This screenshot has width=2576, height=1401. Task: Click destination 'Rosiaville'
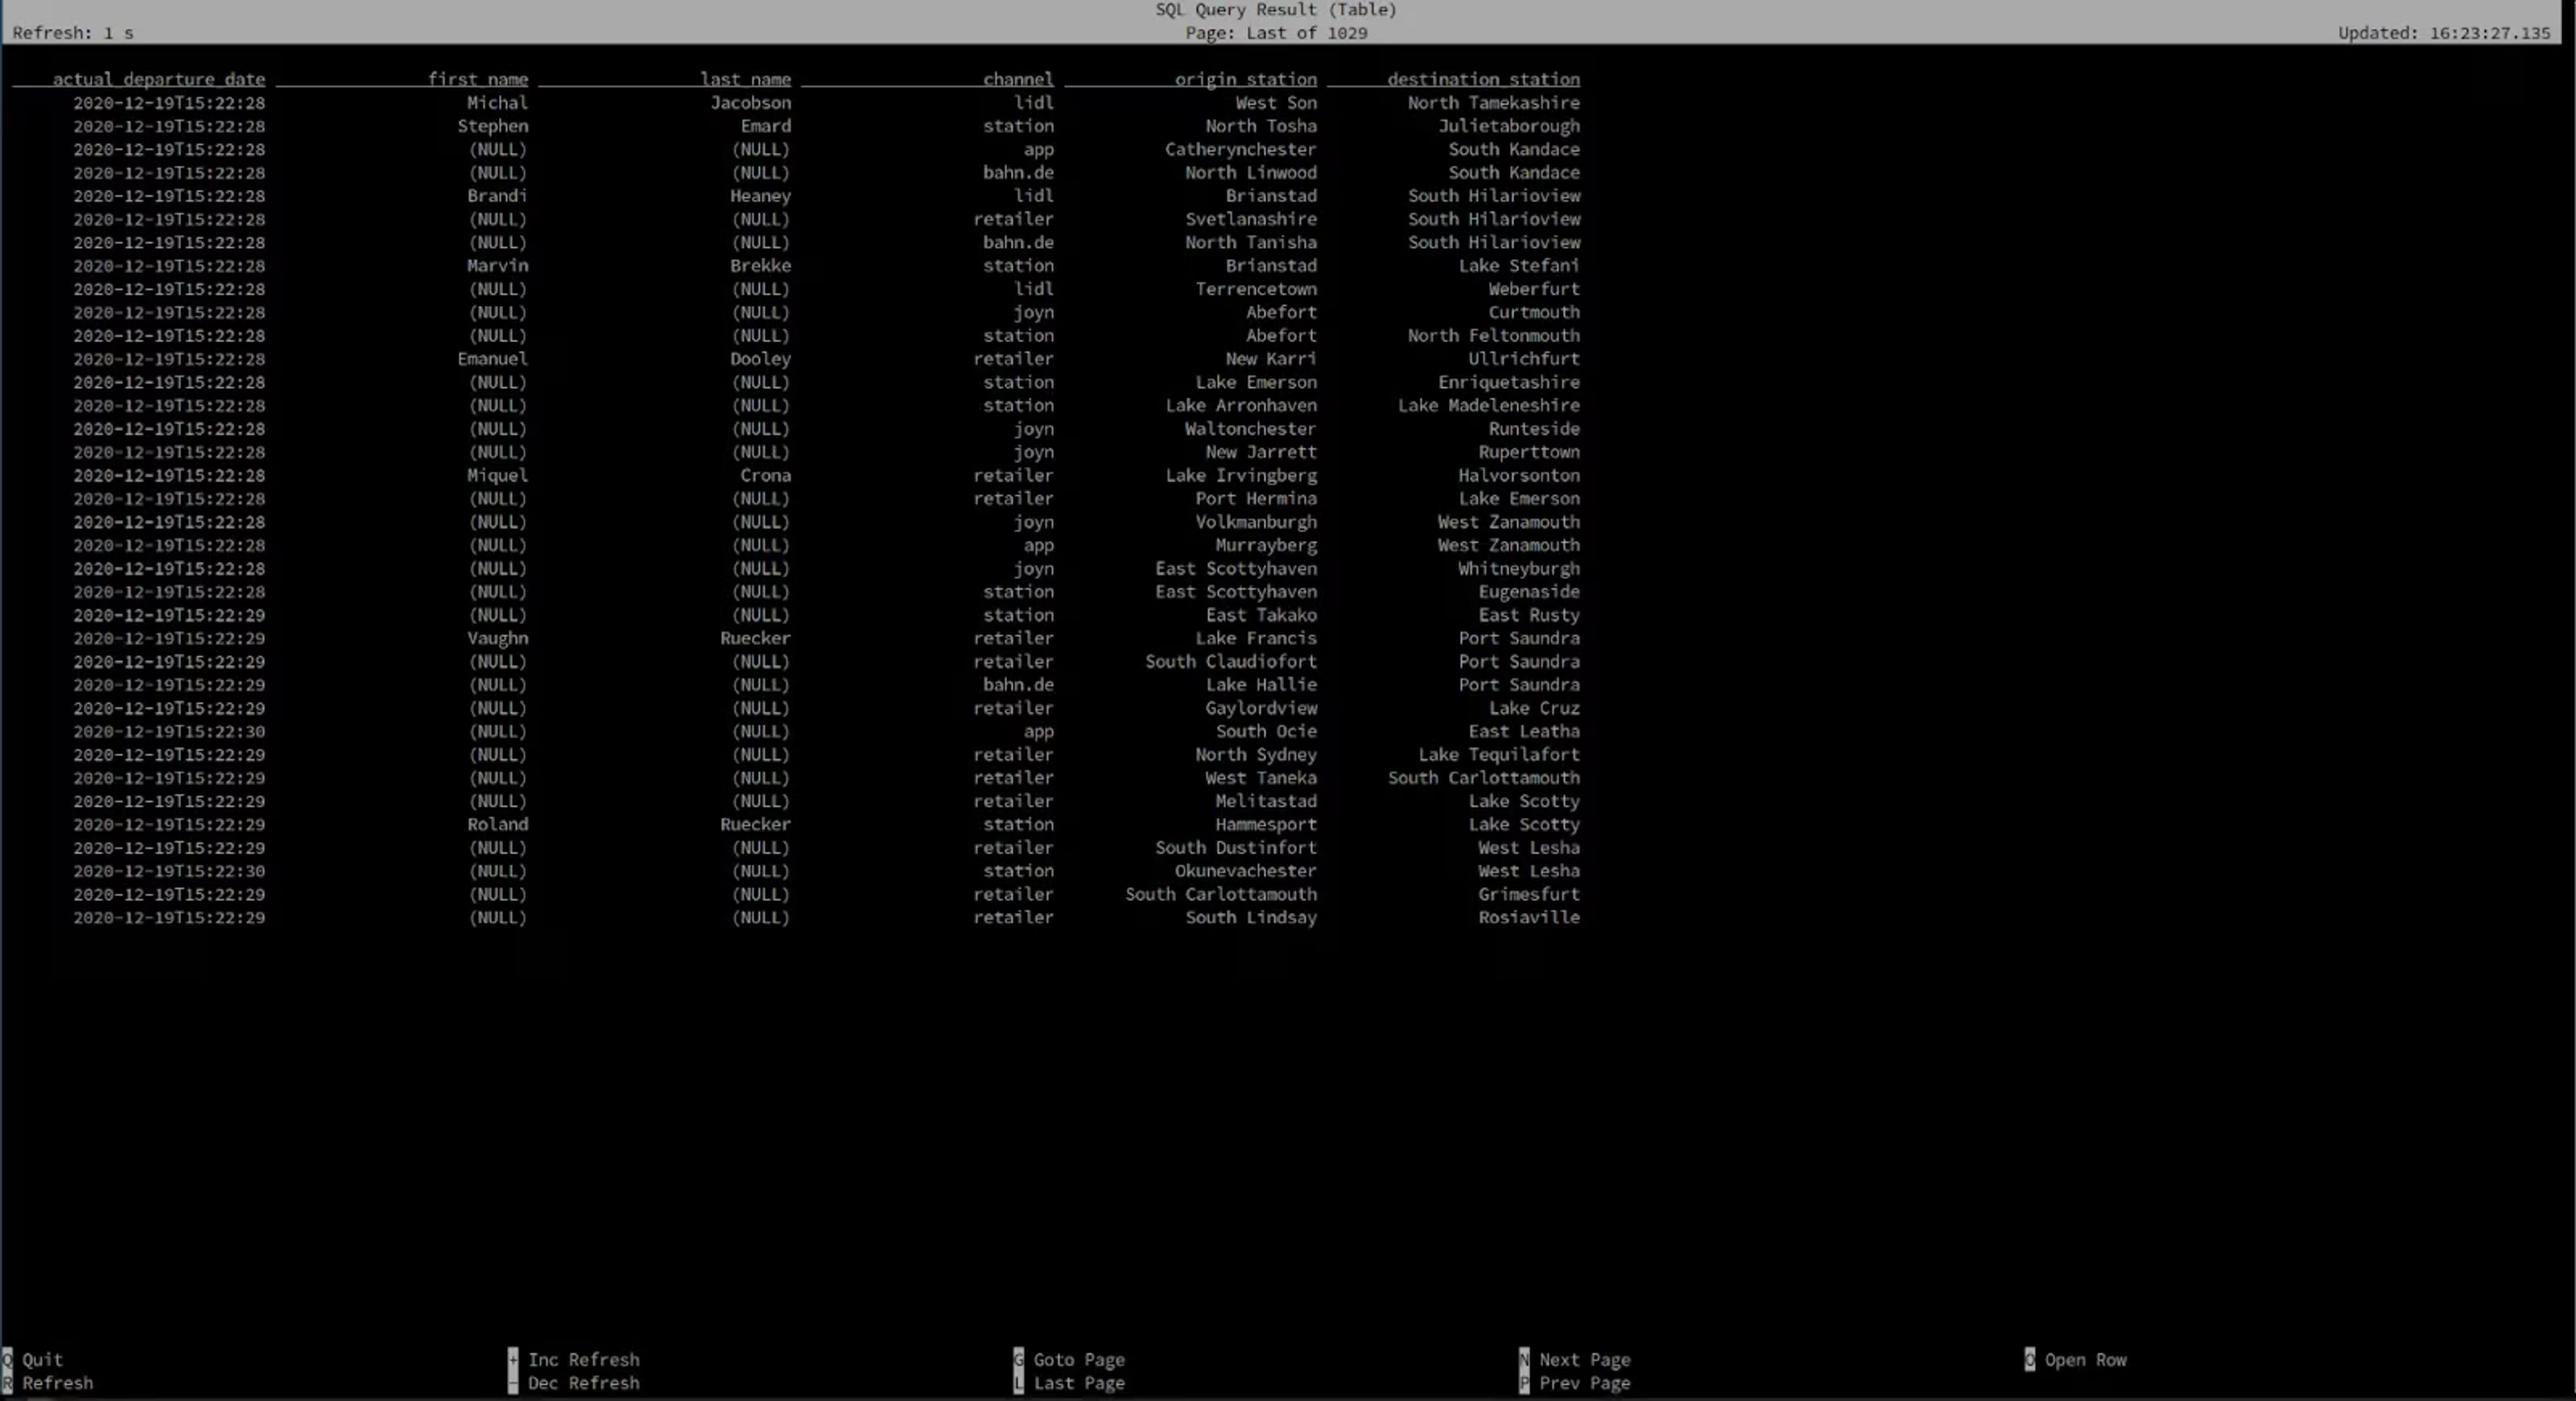pos(1528,917)
